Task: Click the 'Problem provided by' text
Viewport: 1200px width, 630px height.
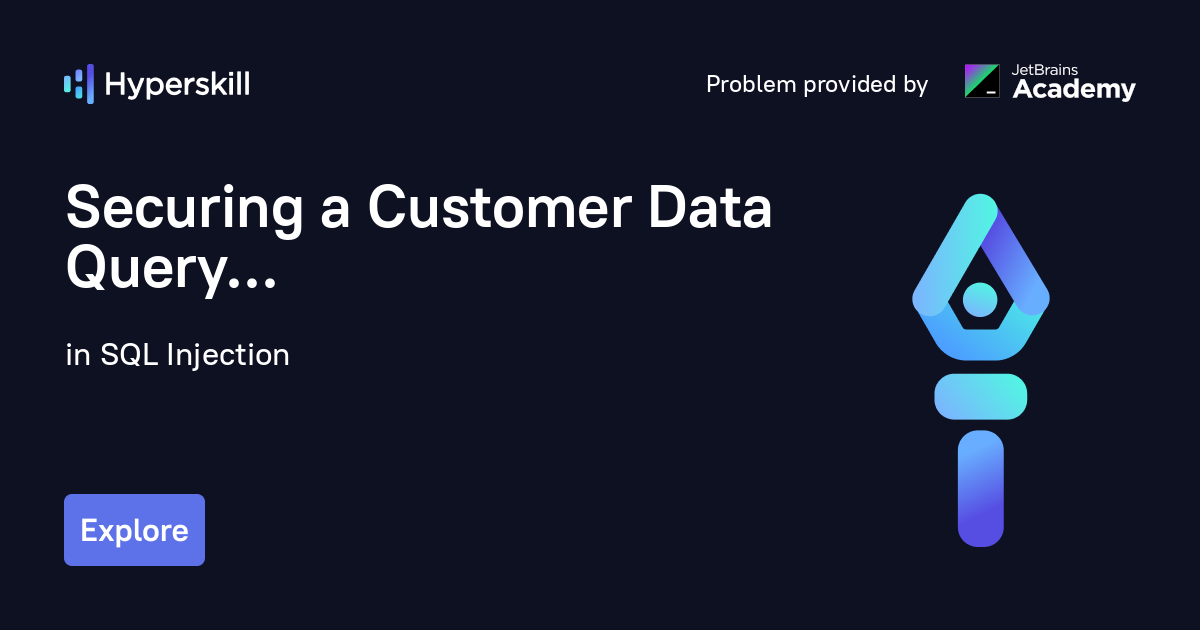Action: pyautogui.click(x=816, y=85)
